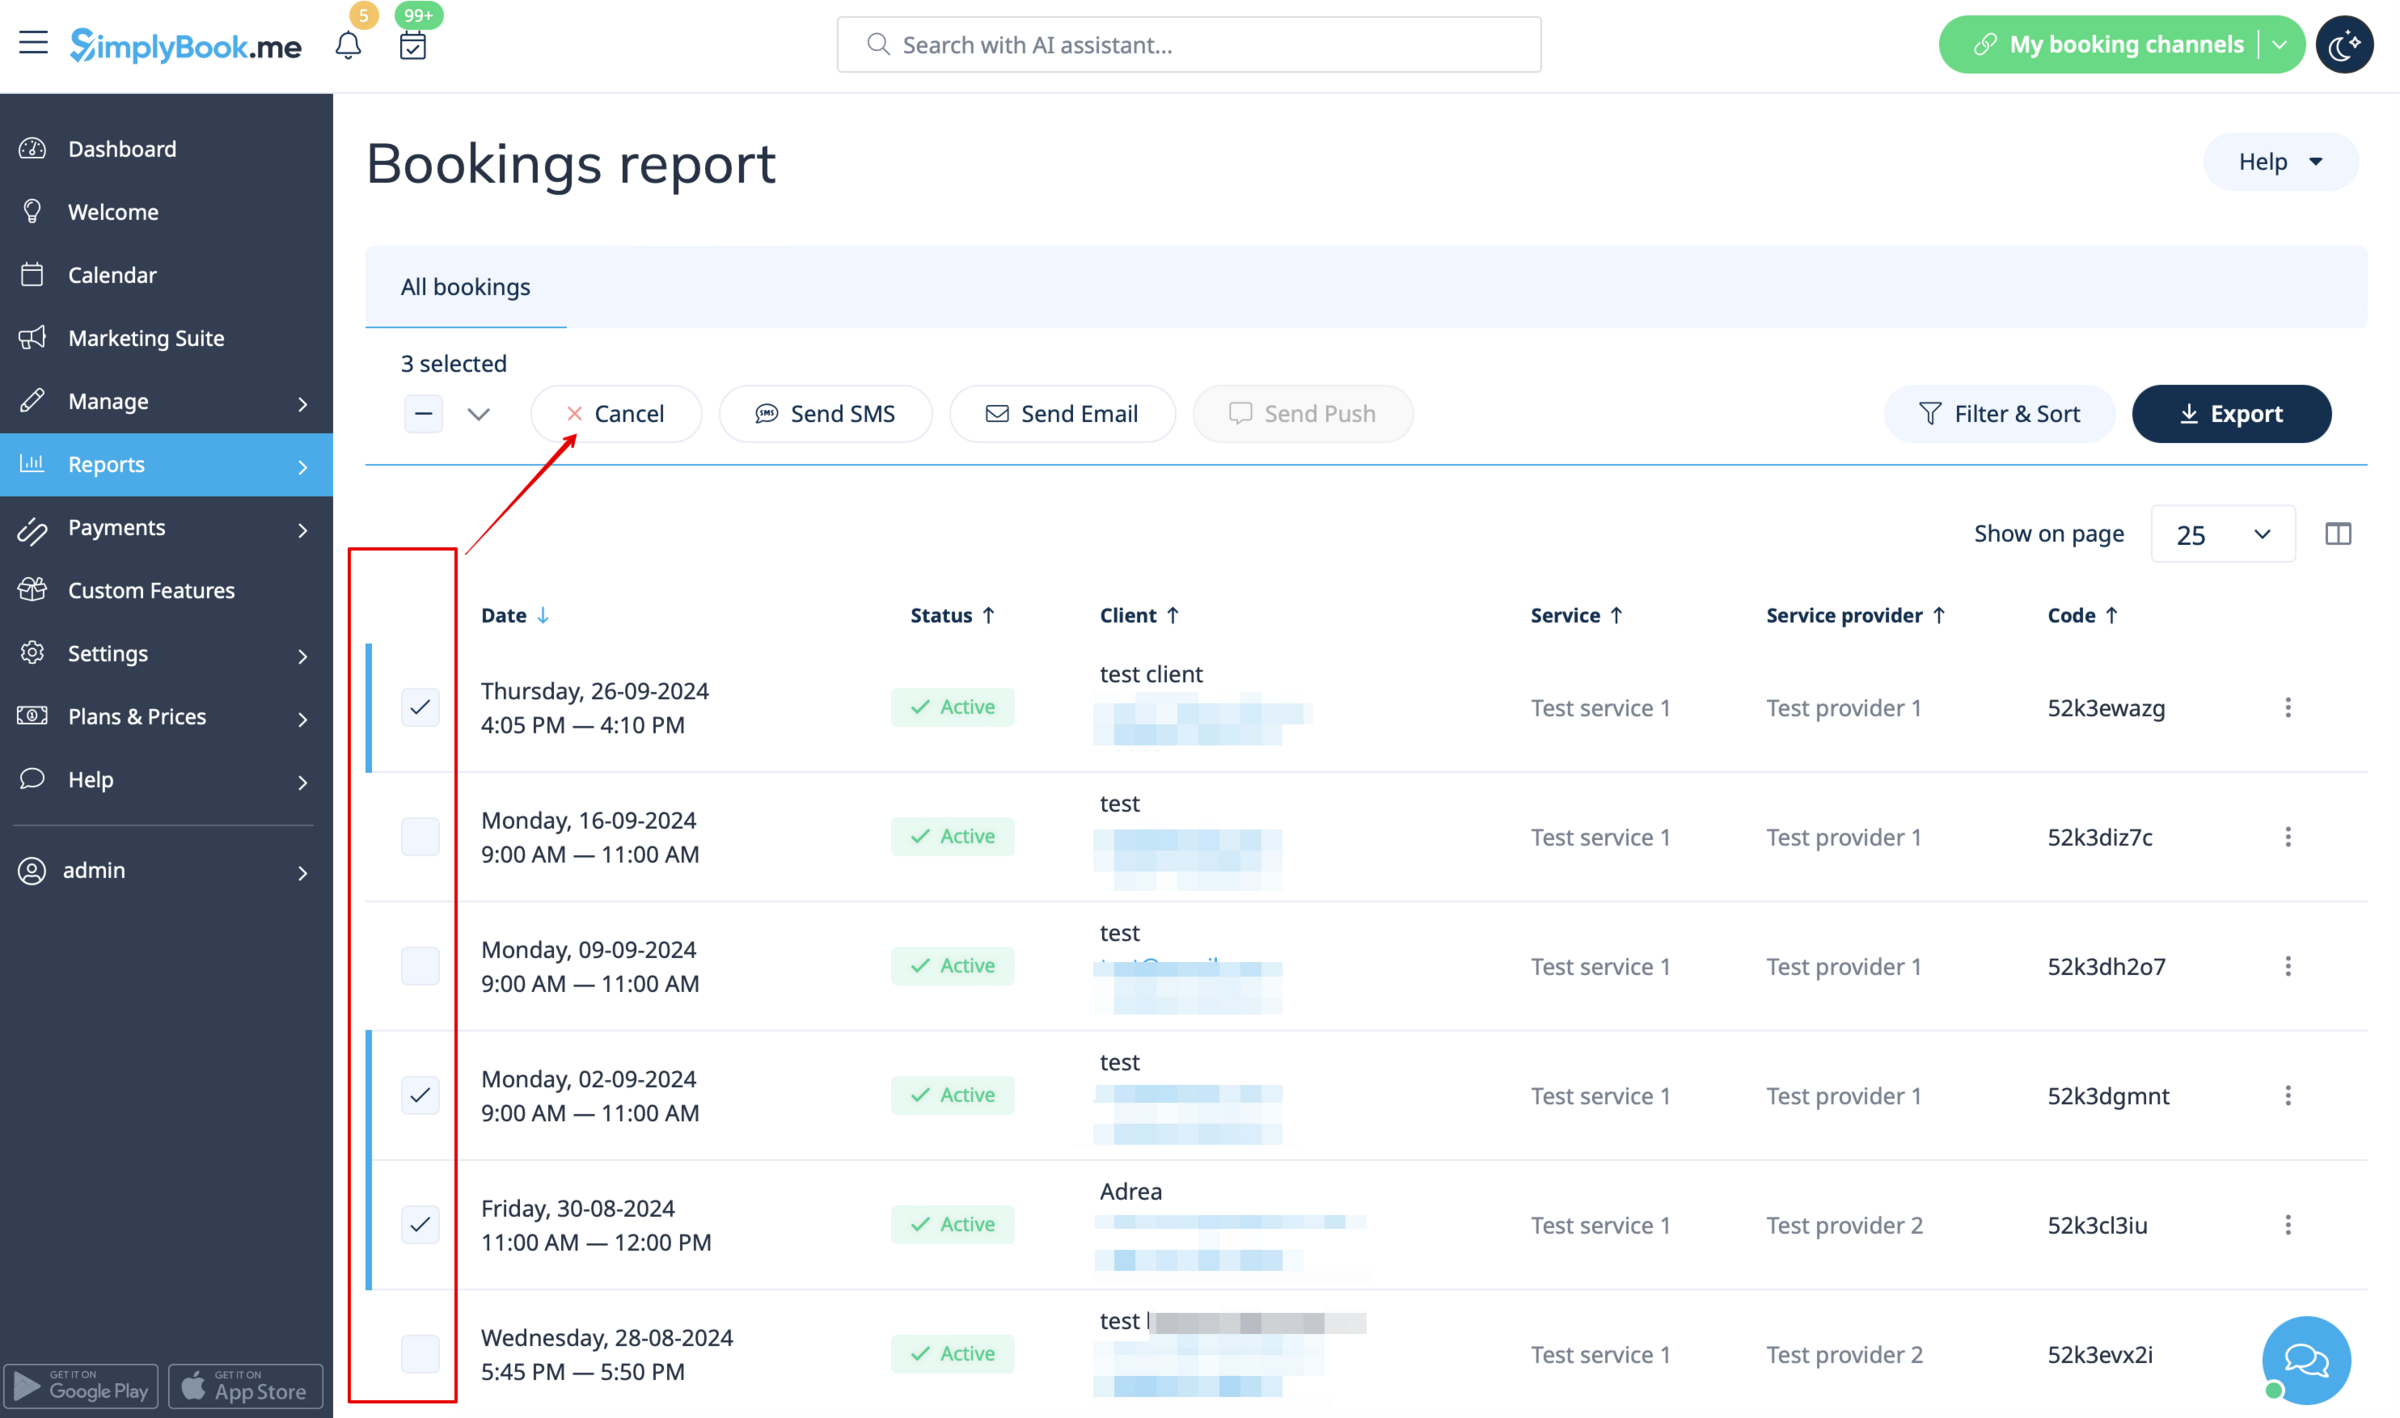Switch to the All bookings tab
2400x1418 pixels.
tap(465, 287)
